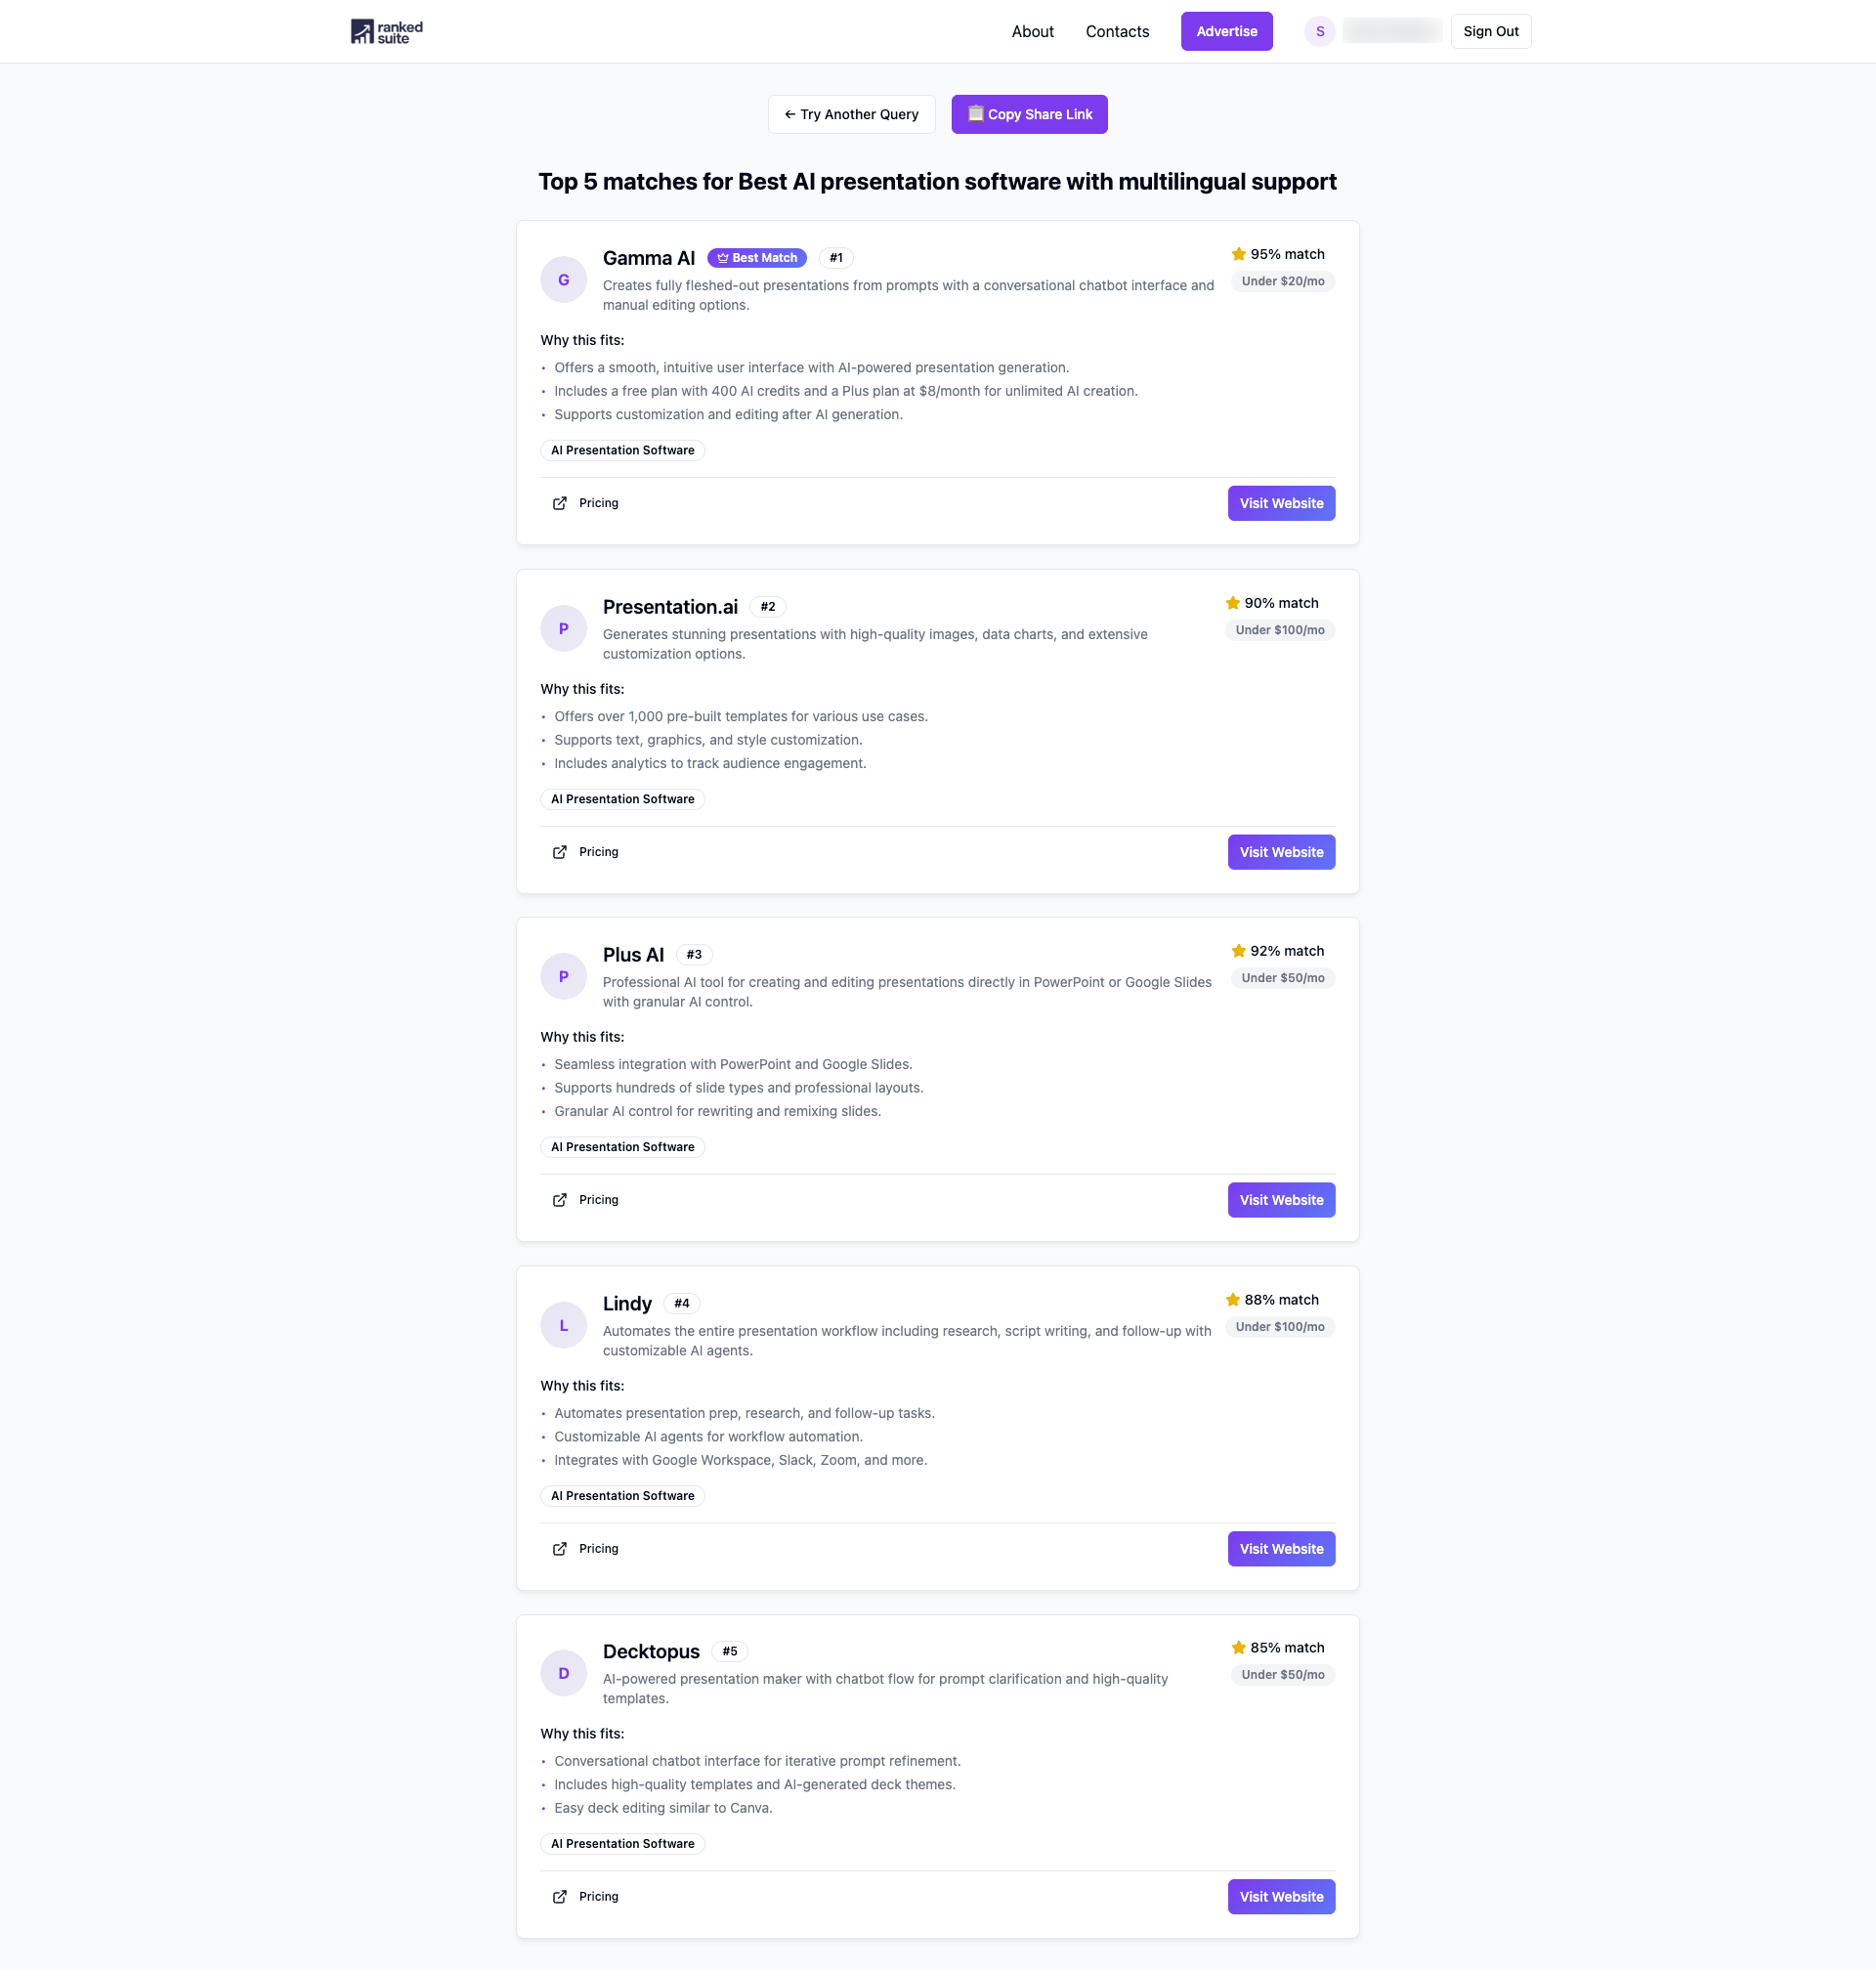
Task: Open the About page
Action: pos(1032,32)
